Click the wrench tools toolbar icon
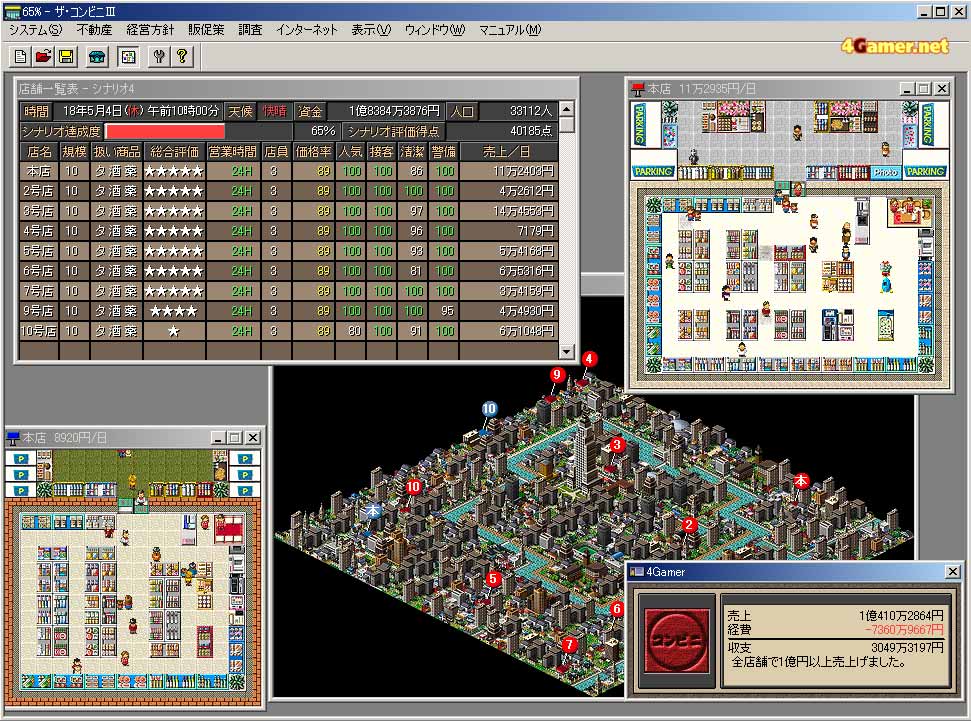The height and width of the screenshot is (721, 971). 159,57
